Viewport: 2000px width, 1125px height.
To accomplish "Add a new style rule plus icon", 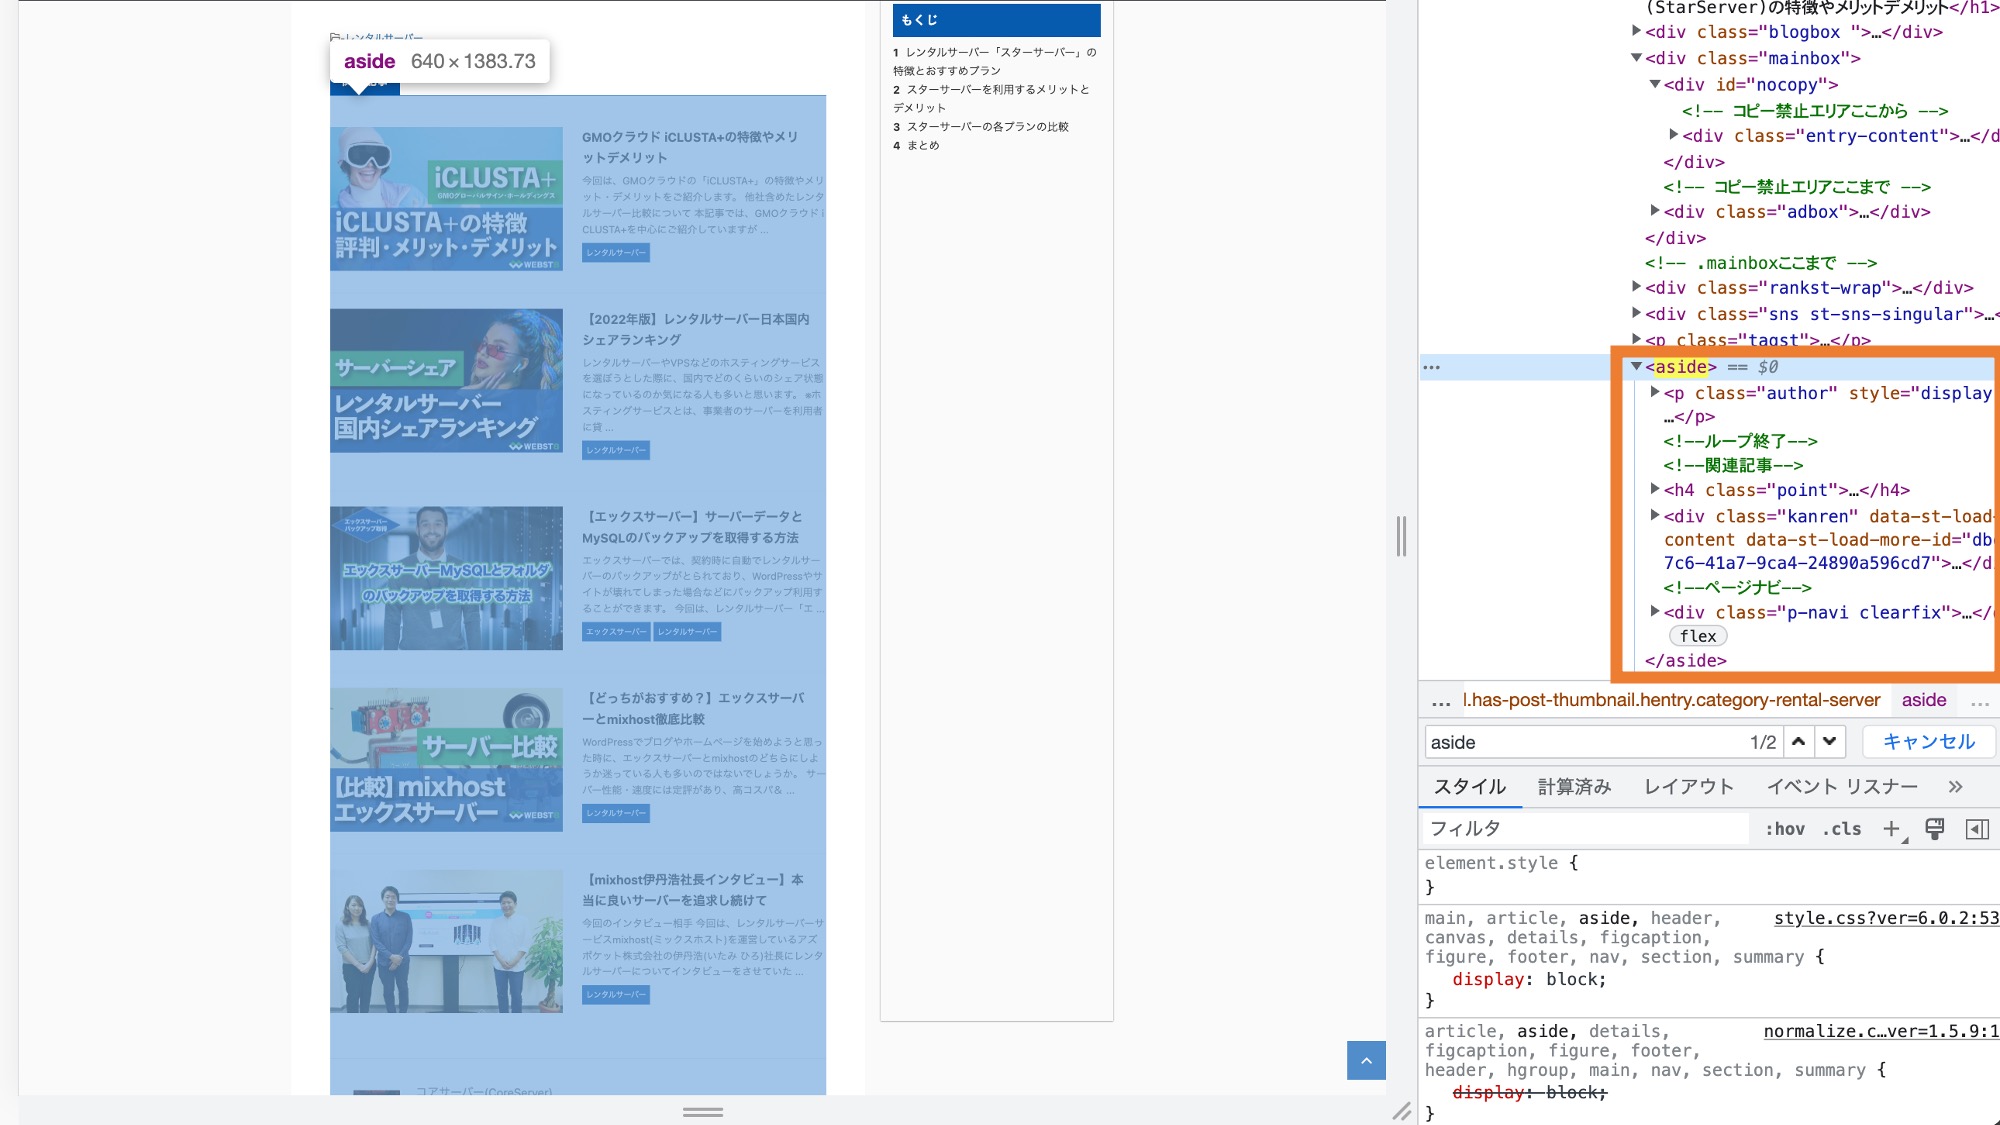I will [1891, 829].
